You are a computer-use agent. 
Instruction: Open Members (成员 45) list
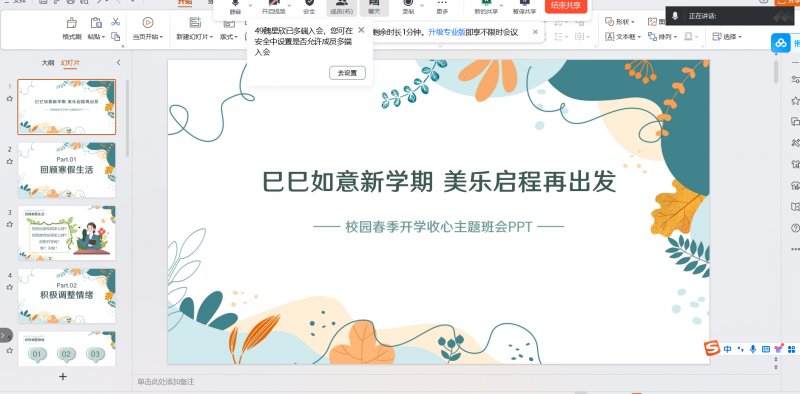[x=341, y=7]
